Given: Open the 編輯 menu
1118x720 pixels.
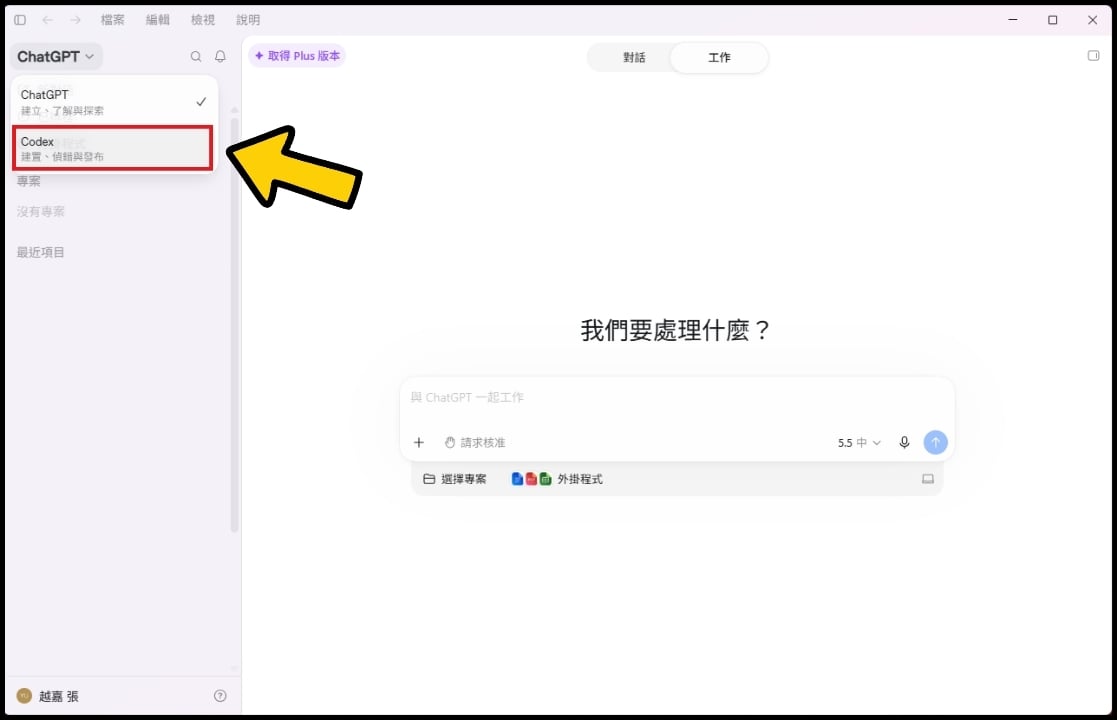Looking at the screenshot, I should (158, 20).
